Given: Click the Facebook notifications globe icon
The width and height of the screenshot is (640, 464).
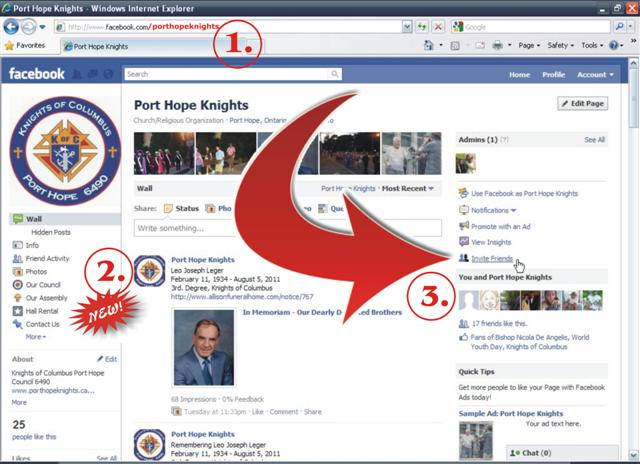Looking at the screenshot, I should [x=108, y=74].
